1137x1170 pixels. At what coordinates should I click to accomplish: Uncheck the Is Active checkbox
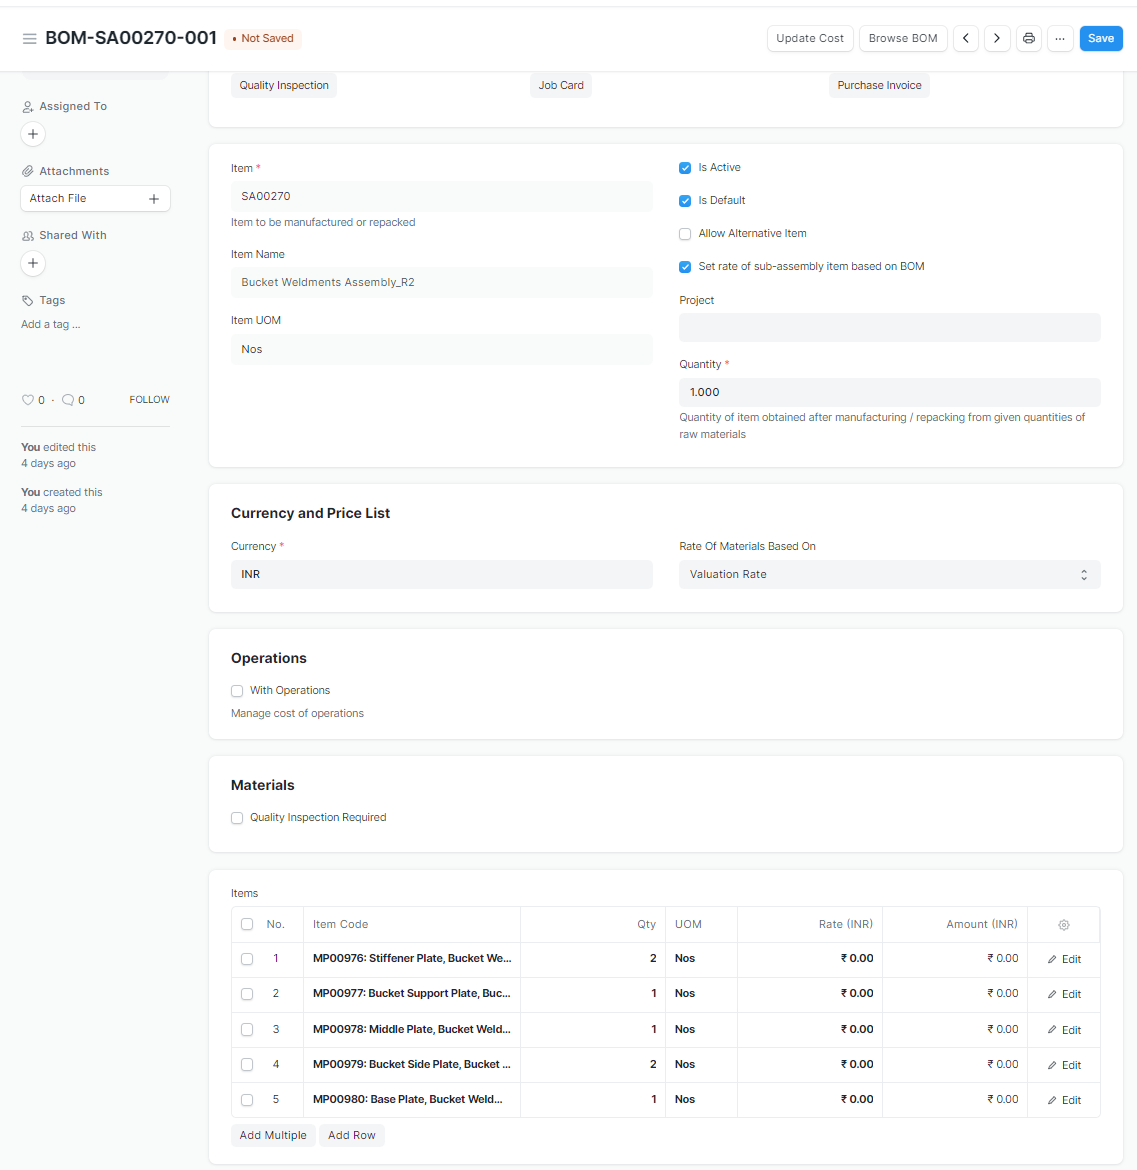684,167
